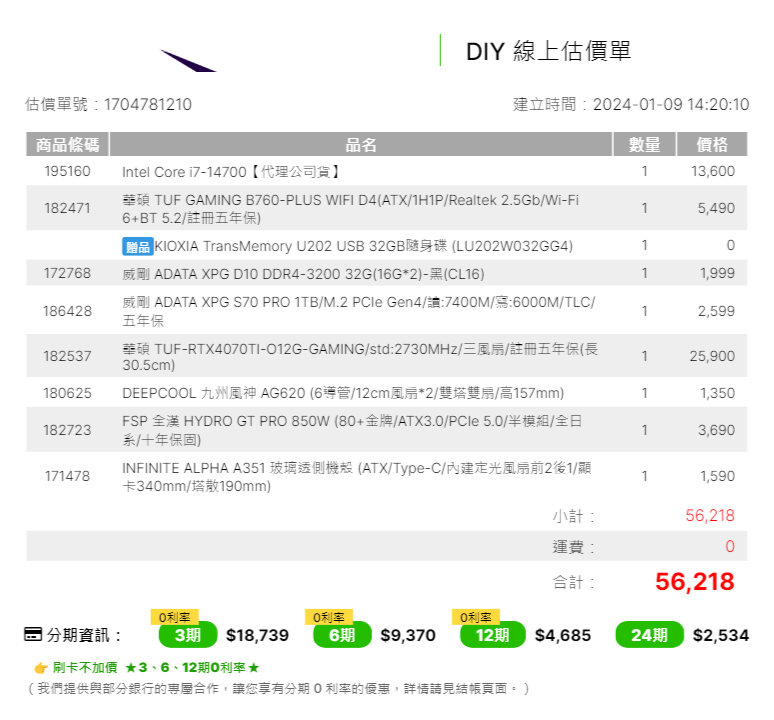Click the pointing hand icon before 刷卡不加價

point(40,668)
